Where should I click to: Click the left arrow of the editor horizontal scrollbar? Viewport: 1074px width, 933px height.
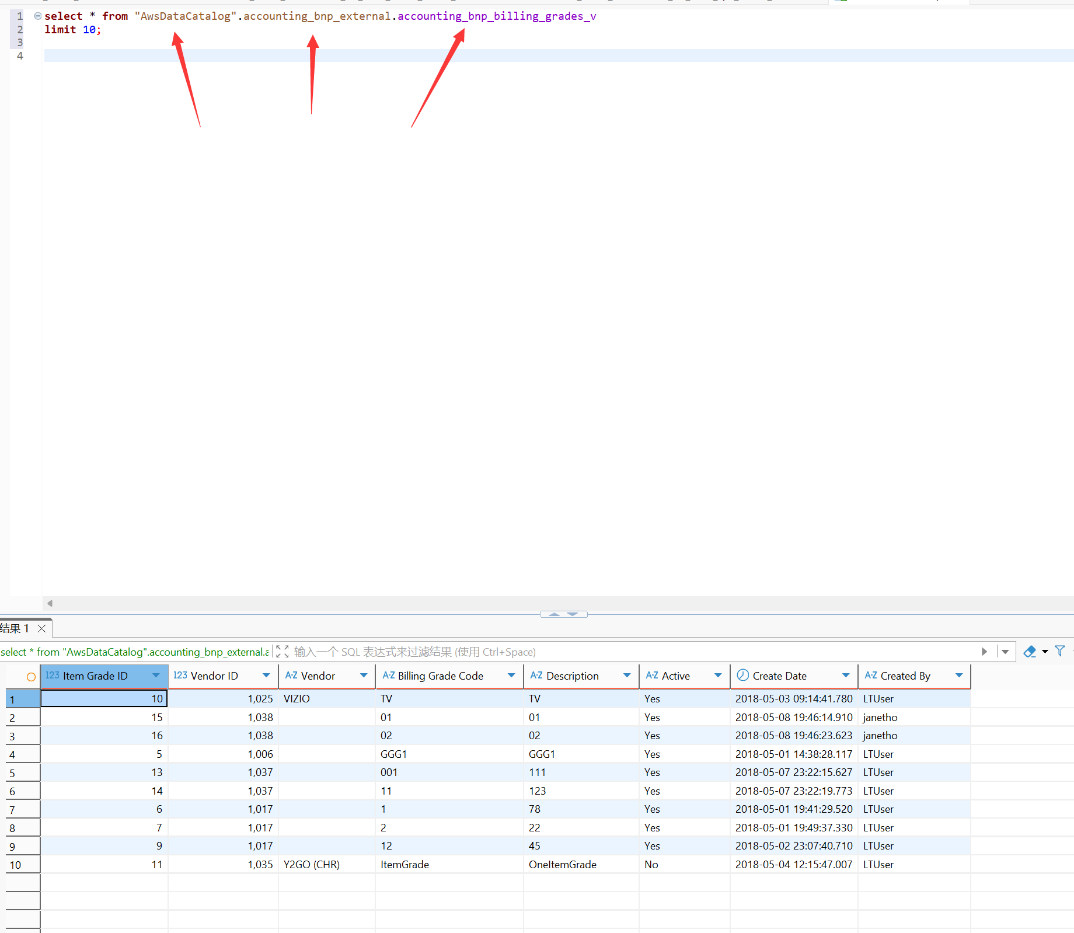pos(49,604)
